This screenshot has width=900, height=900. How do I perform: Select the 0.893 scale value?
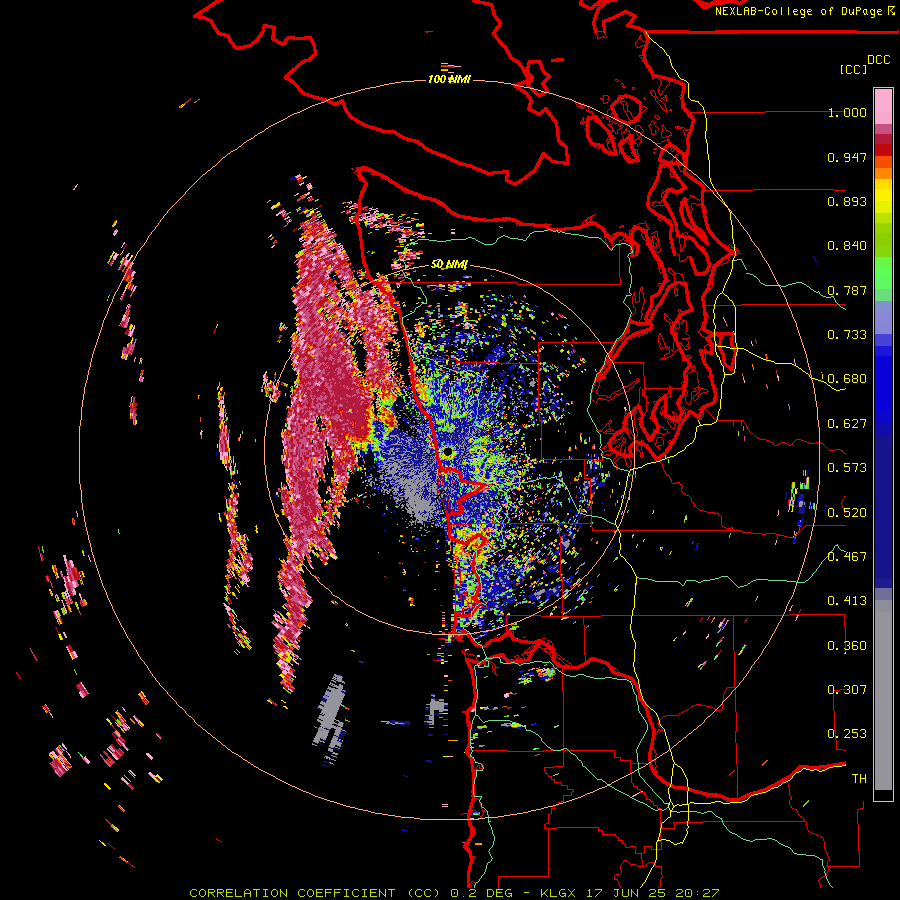tap(847, 201)
